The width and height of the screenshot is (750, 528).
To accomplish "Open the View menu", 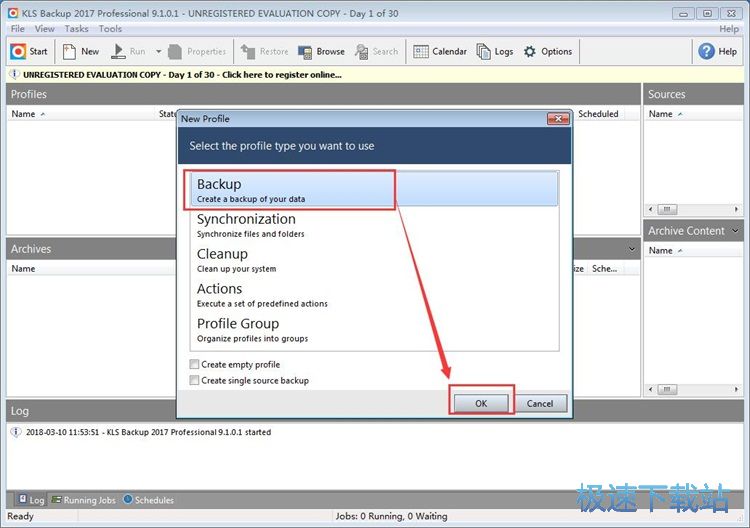I will point(44,29).
